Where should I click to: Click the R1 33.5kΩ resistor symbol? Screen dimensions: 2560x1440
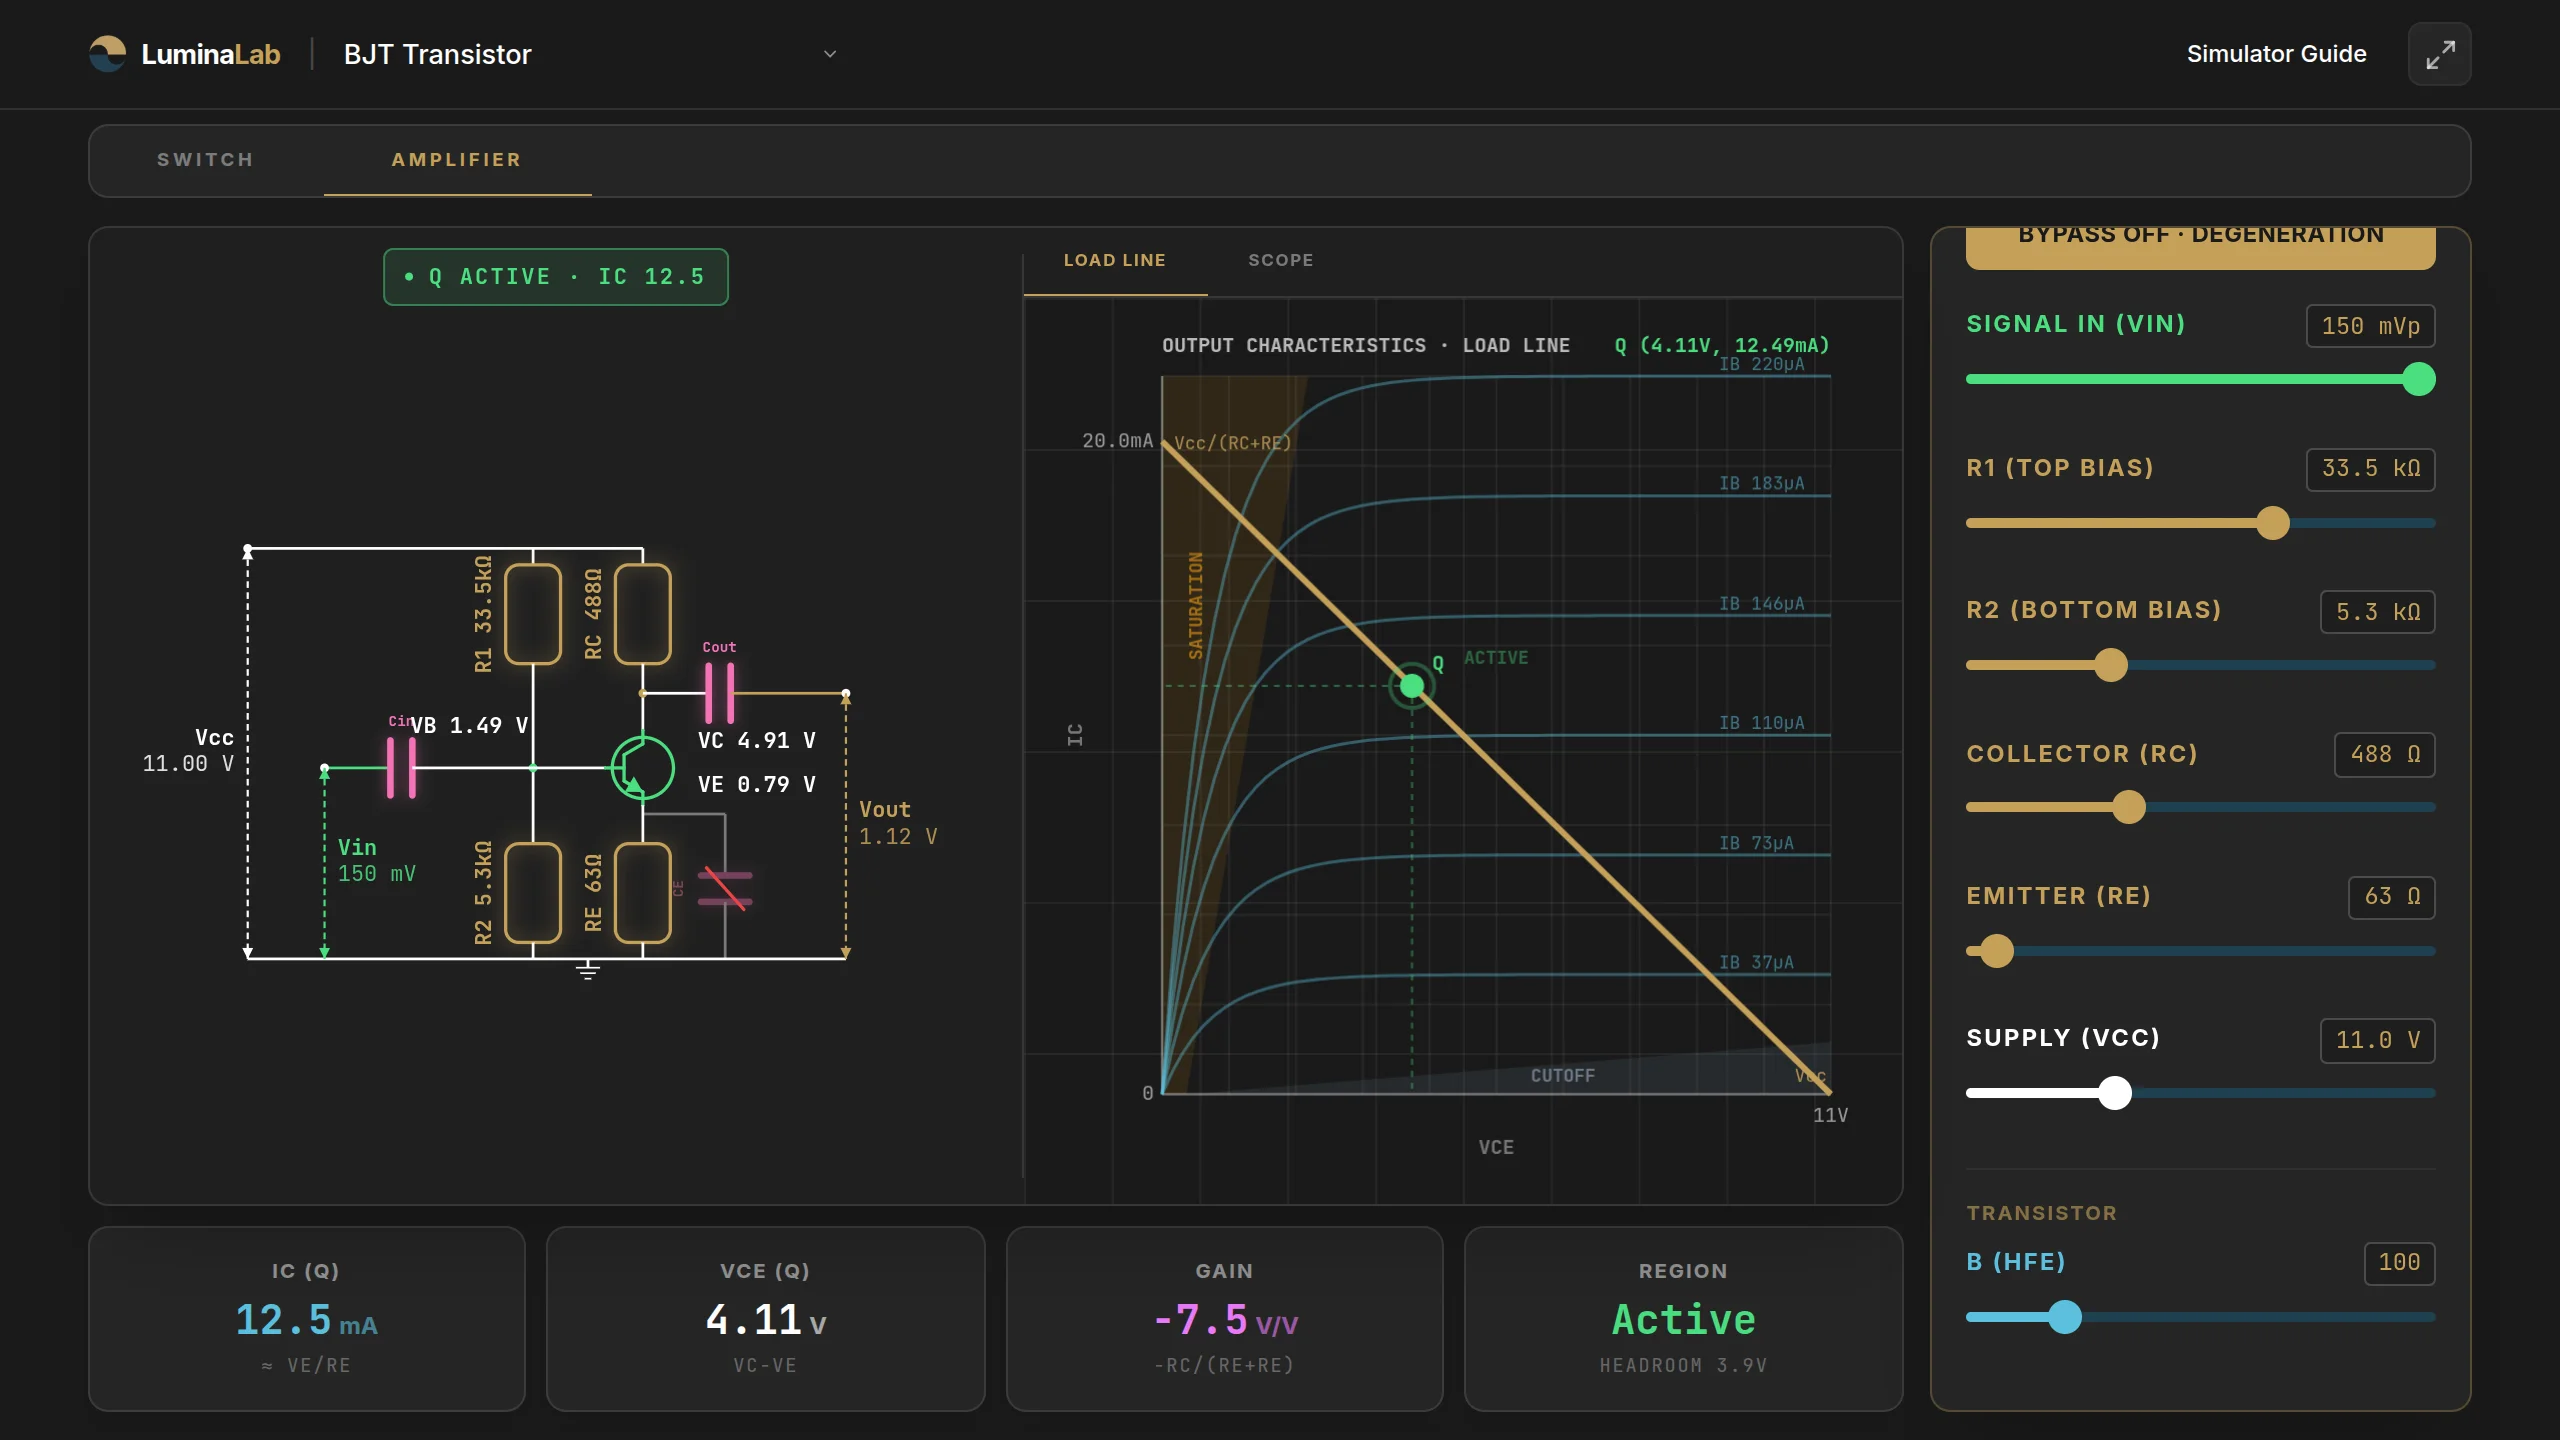[x=532, y=614]
